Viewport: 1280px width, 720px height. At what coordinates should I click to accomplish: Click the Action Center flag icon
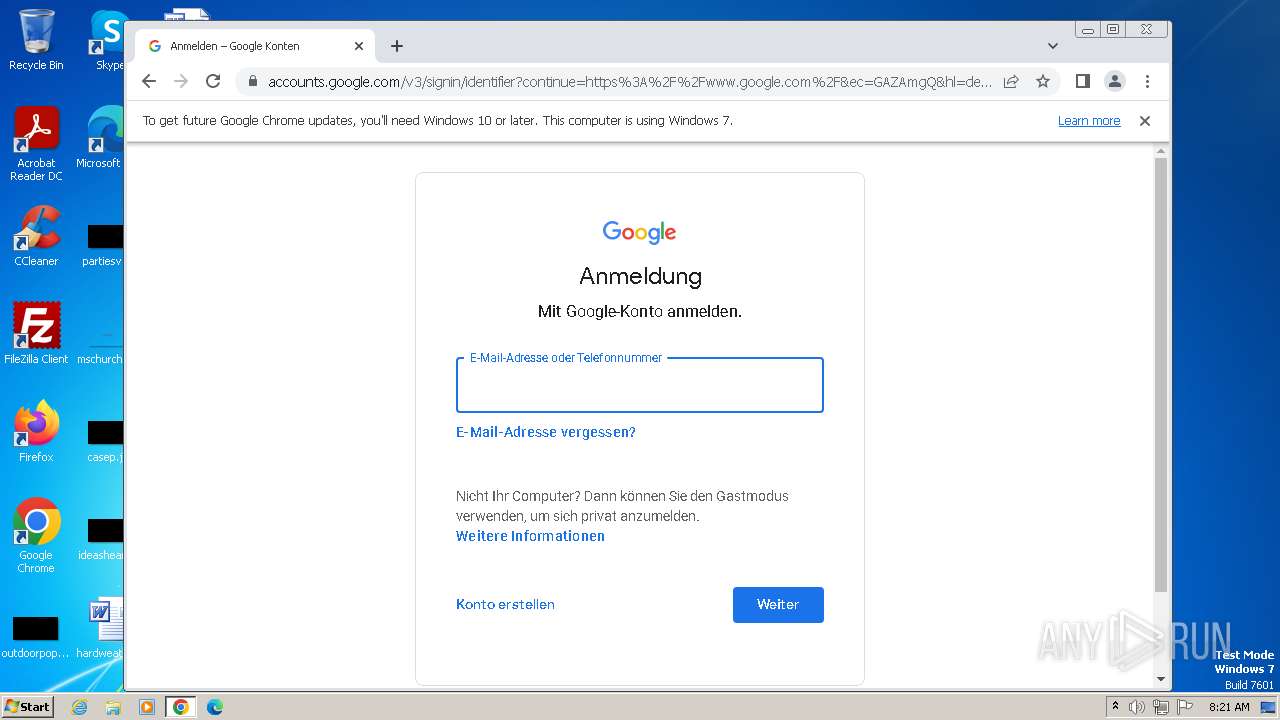point(1184,707)
